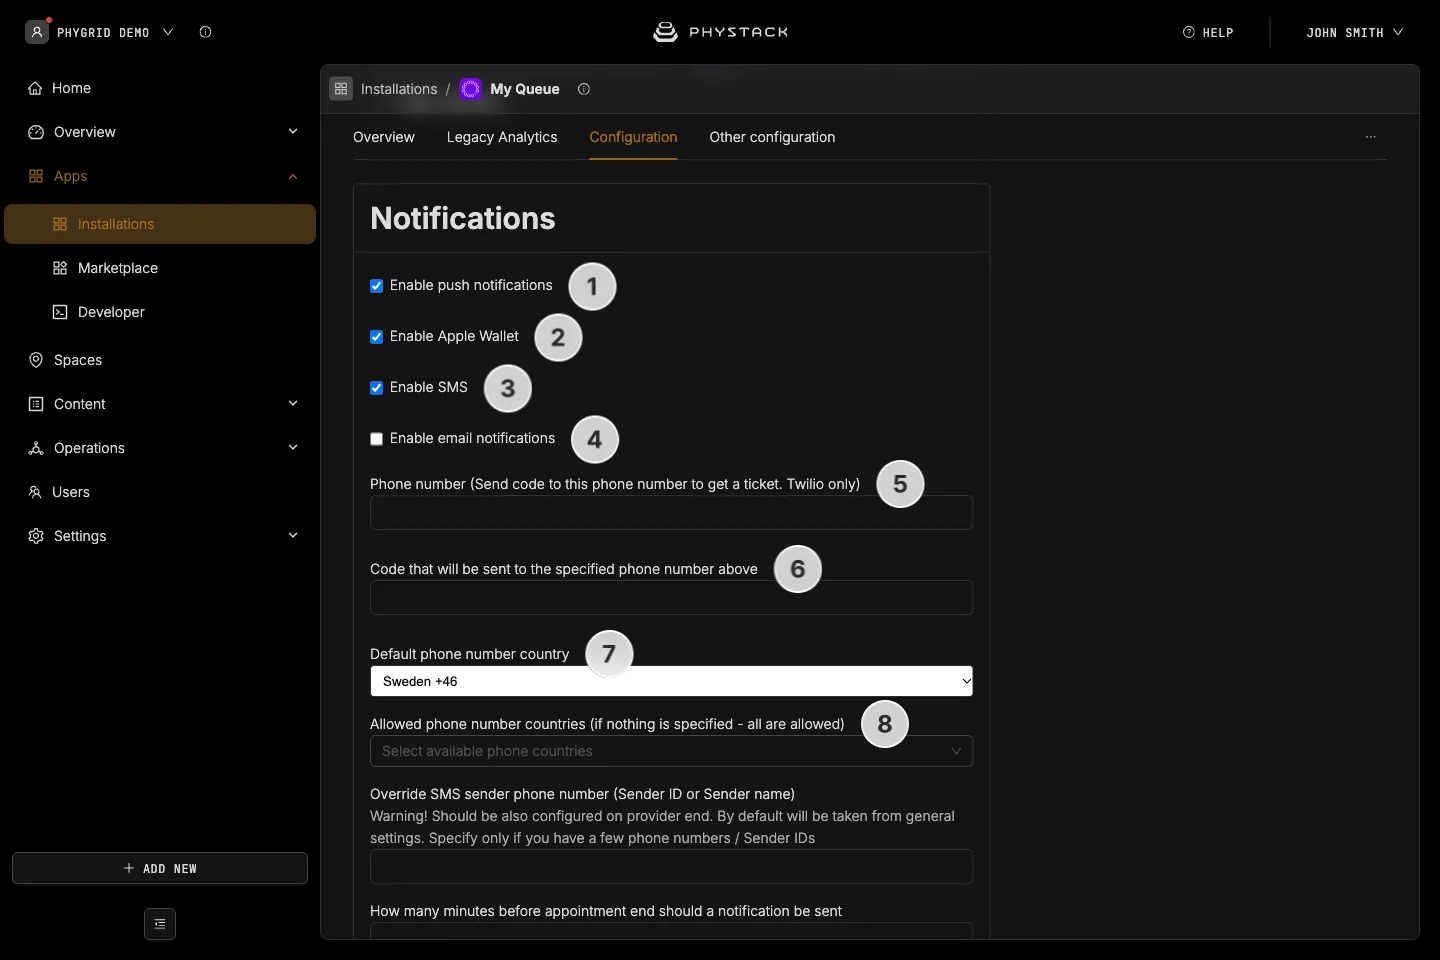Click the Content icon in sidebar

[x=36, y=404]
